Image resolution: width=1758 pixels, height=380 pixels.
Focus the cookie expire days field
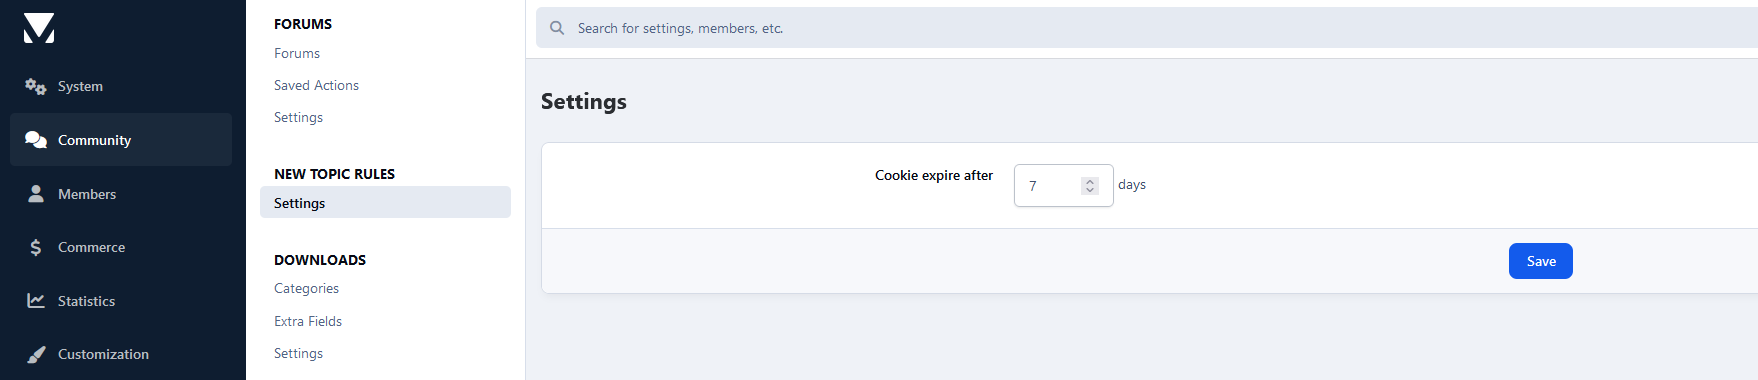(1063, 186)
